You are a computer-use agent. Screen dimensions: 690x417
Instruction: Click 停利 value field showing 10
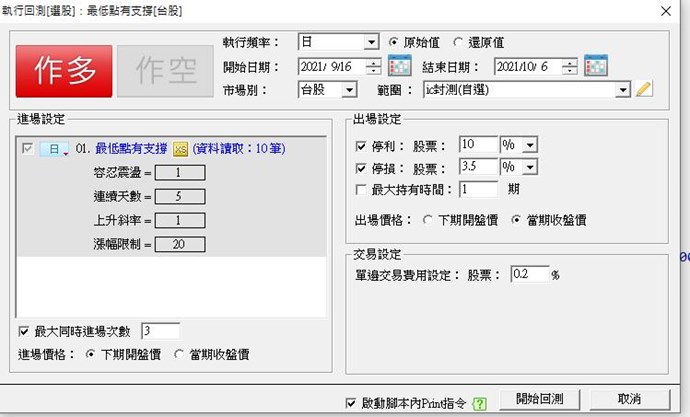pyautogui.click(x=479, y=144)
